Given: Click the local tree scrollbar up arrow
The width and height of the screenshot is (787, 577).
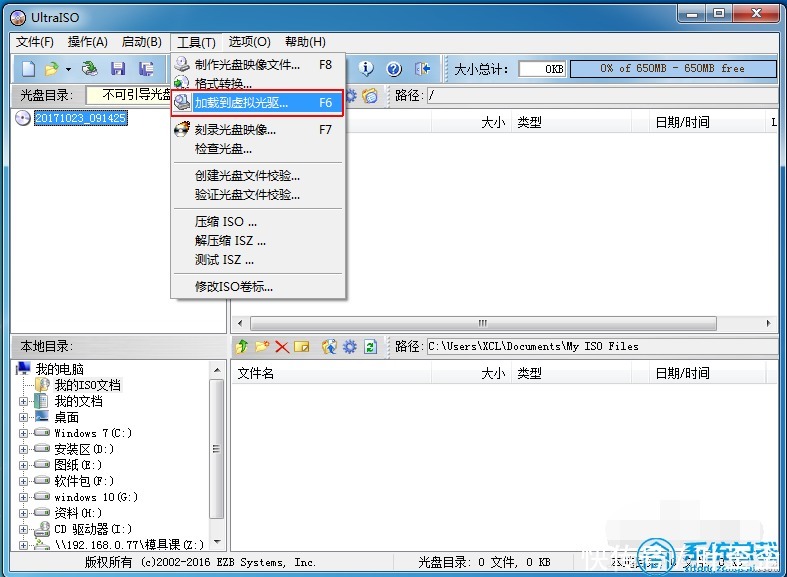Looking at the screenshot, I should click(x=217, y=370).
